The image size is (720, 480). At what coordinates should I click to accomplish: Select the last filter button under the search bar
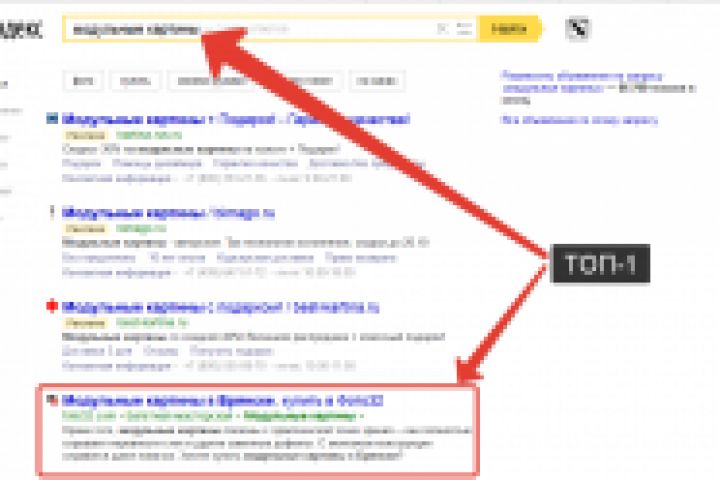pos(377,81)
